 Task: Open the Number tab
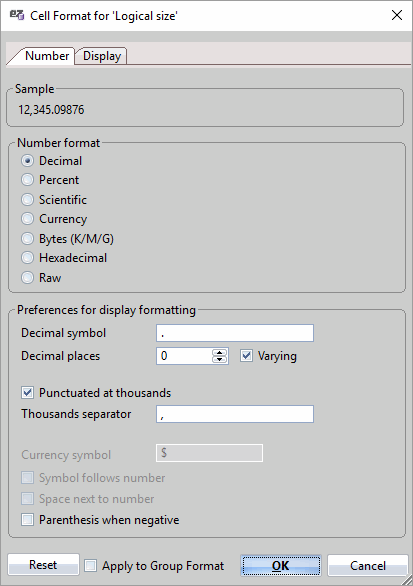pyautogui.click(x=47, y=56)
